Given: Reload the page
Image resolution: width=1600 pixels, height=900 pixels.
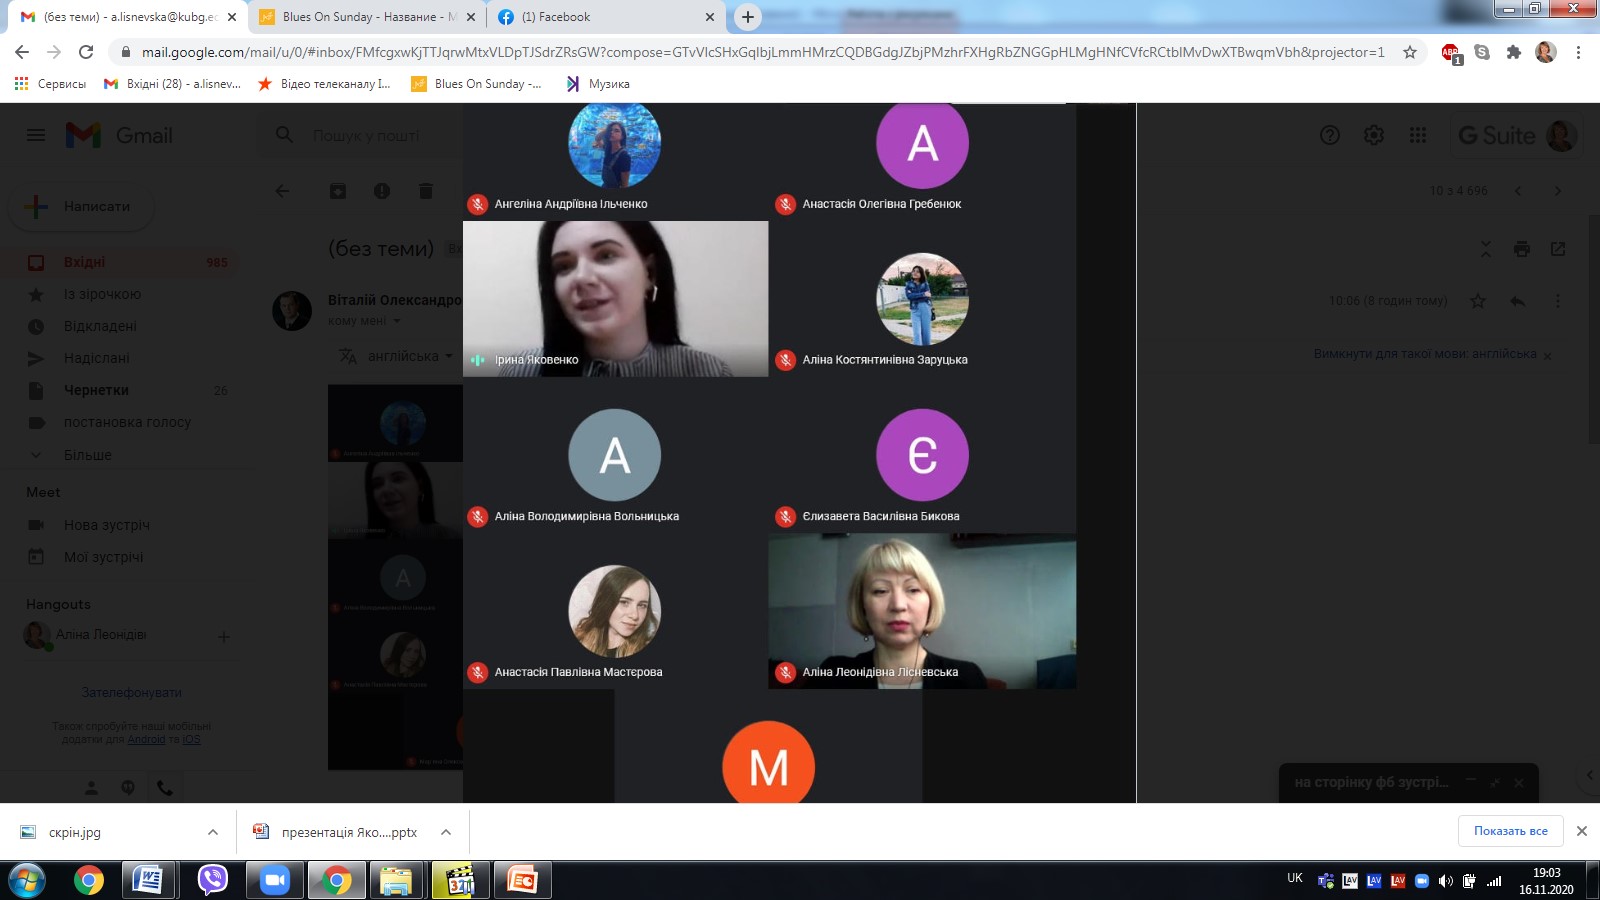Looking at the screenshot, I should pos(86,52).
